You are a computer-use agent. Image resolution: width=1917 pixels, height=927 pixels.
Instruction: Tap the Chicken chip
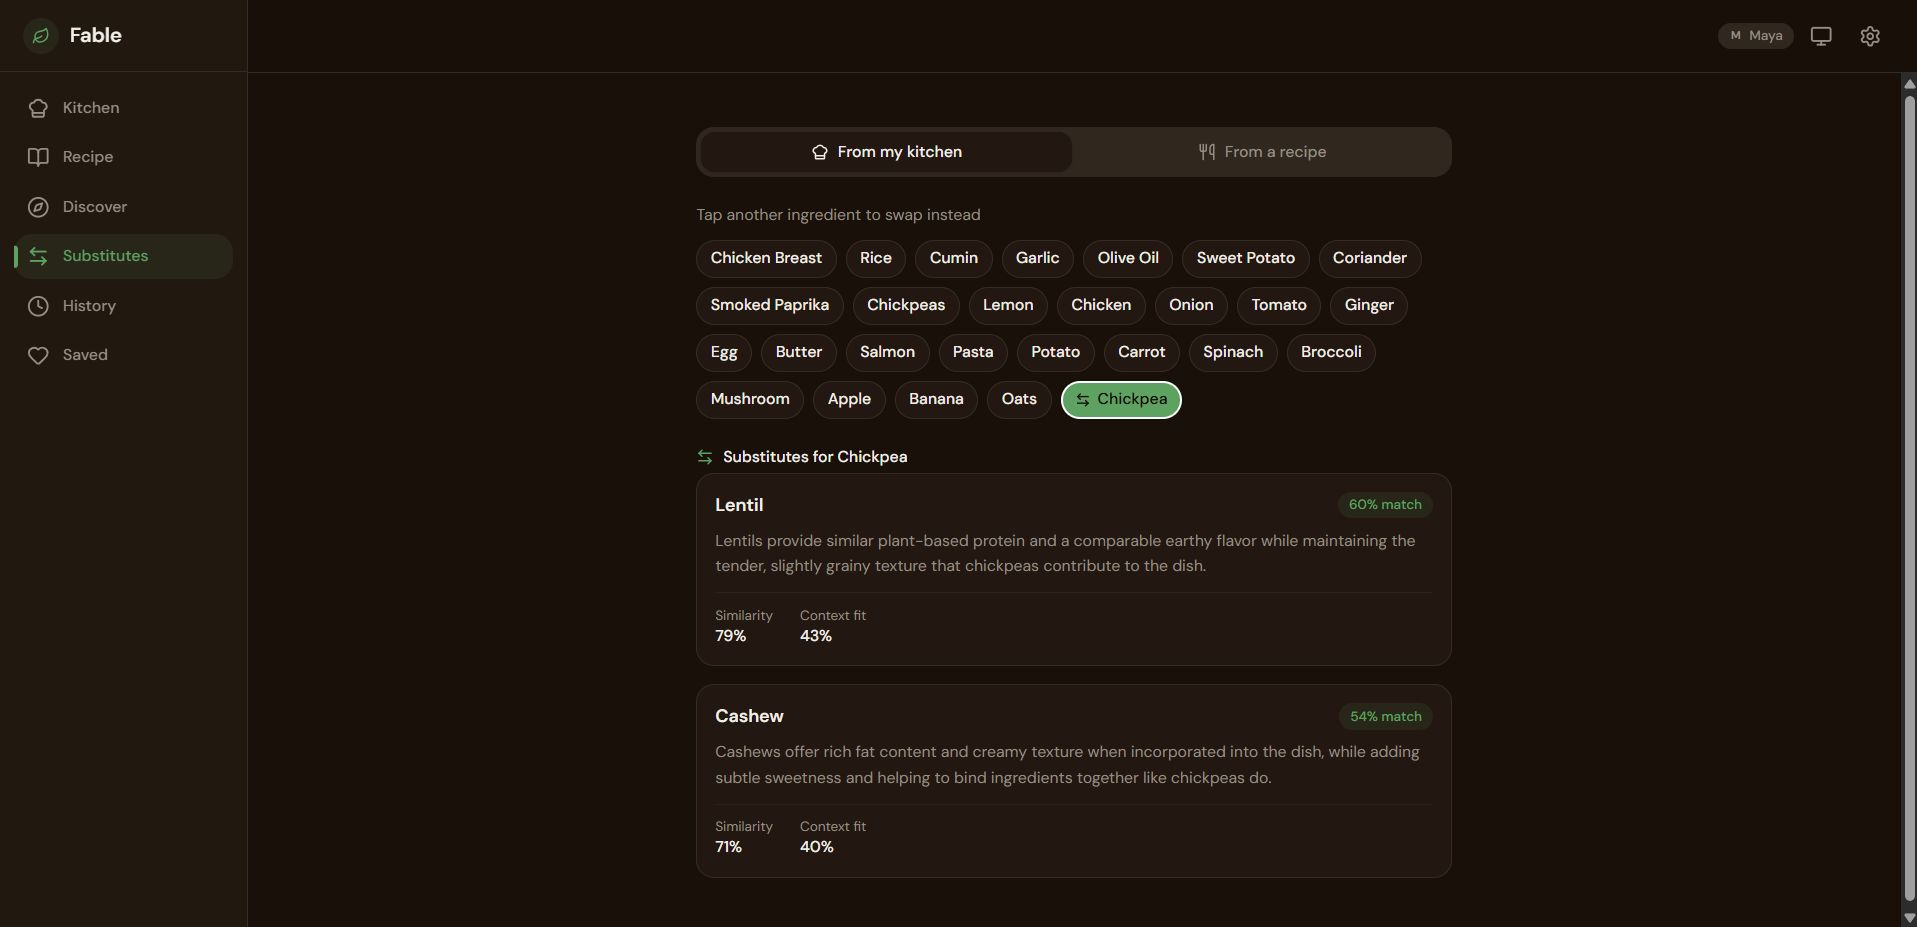1101,305
